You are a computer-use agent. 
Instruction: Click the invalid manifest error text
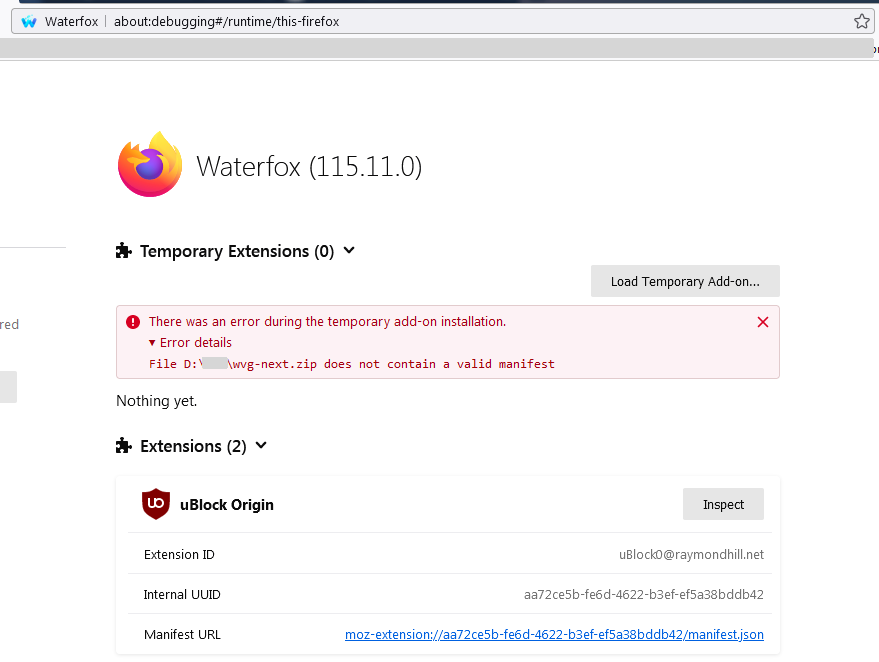(351, 364)
